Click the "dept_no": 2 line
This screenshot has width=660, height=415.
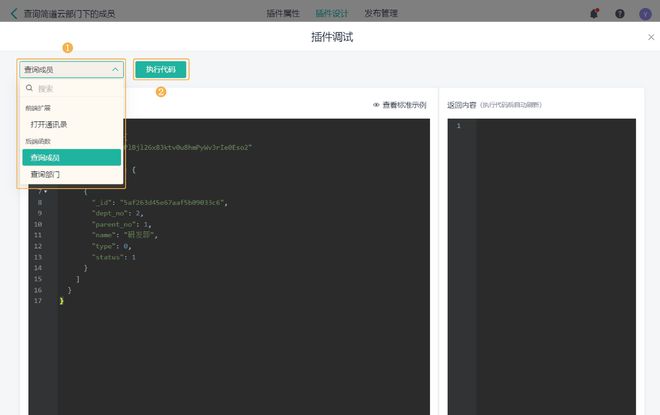click(x=118, y=213)
